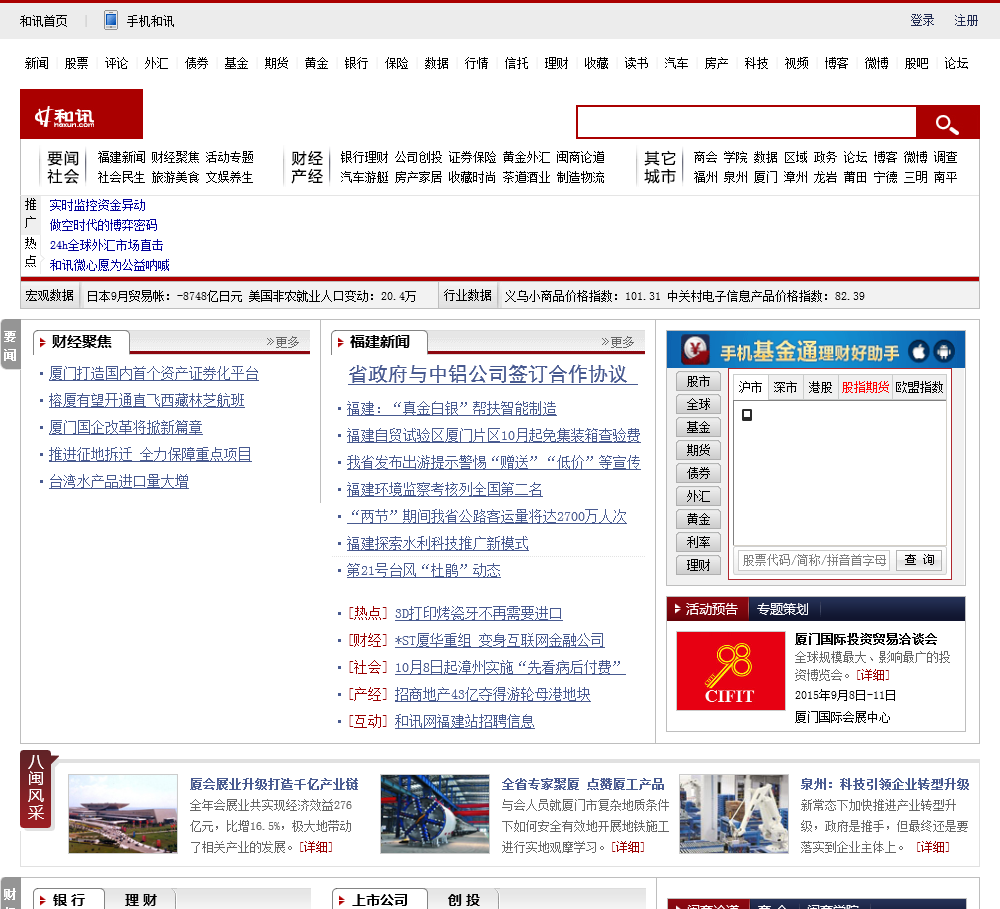Click the mobile phone icon beside 手机和讯
1000x909 pixels.
[x=111, y=20]
